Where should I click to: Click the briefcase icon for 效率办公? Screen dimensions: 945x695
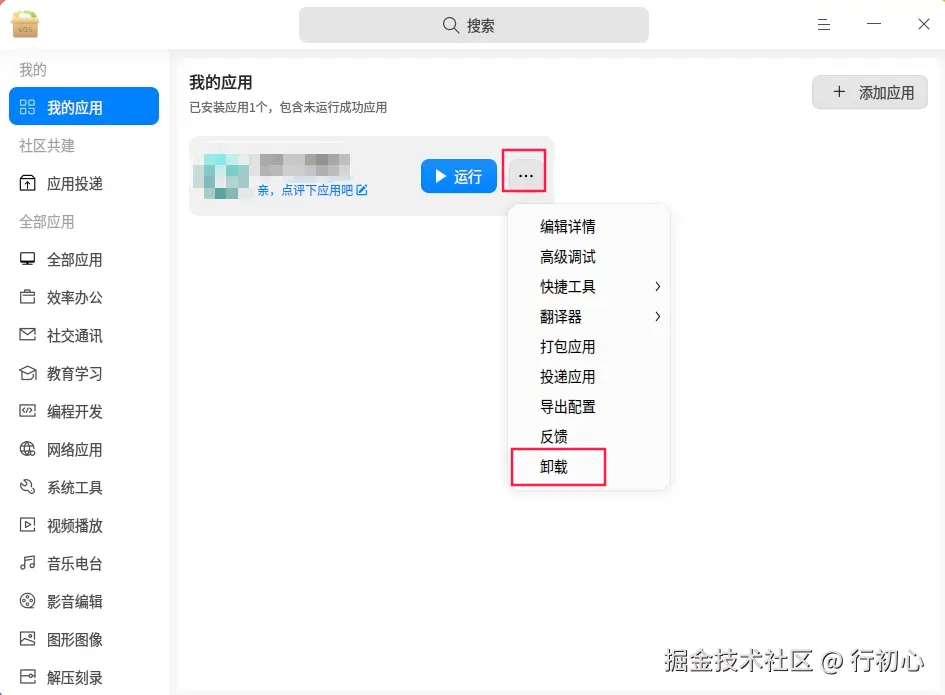pos(28,297)
